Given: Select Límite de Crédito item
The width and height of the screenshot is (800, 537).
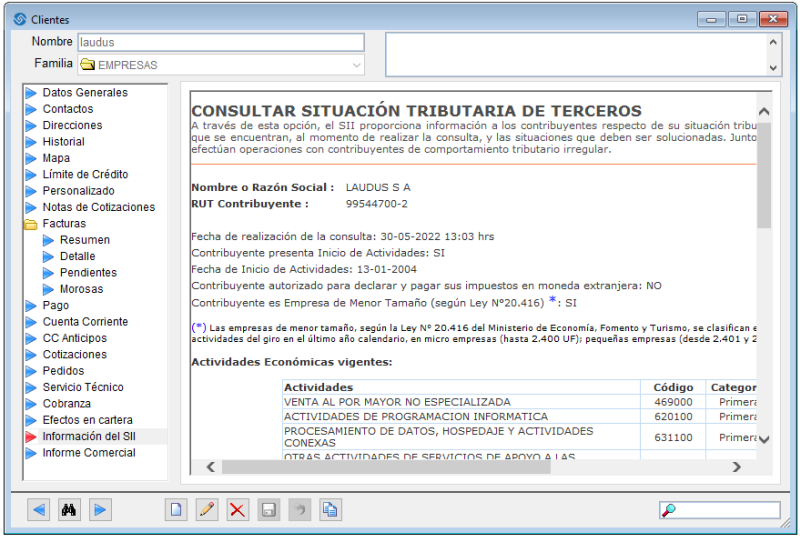Looking at the screenshot, I should point(85,174).
